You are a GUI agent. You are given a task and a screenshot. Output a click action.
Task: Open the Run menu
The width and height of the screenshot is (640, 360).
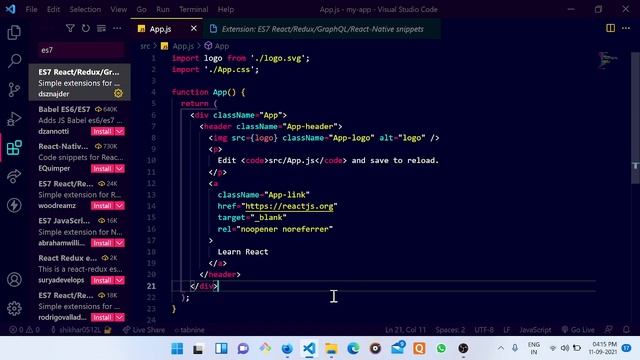[x=162, y=9]
